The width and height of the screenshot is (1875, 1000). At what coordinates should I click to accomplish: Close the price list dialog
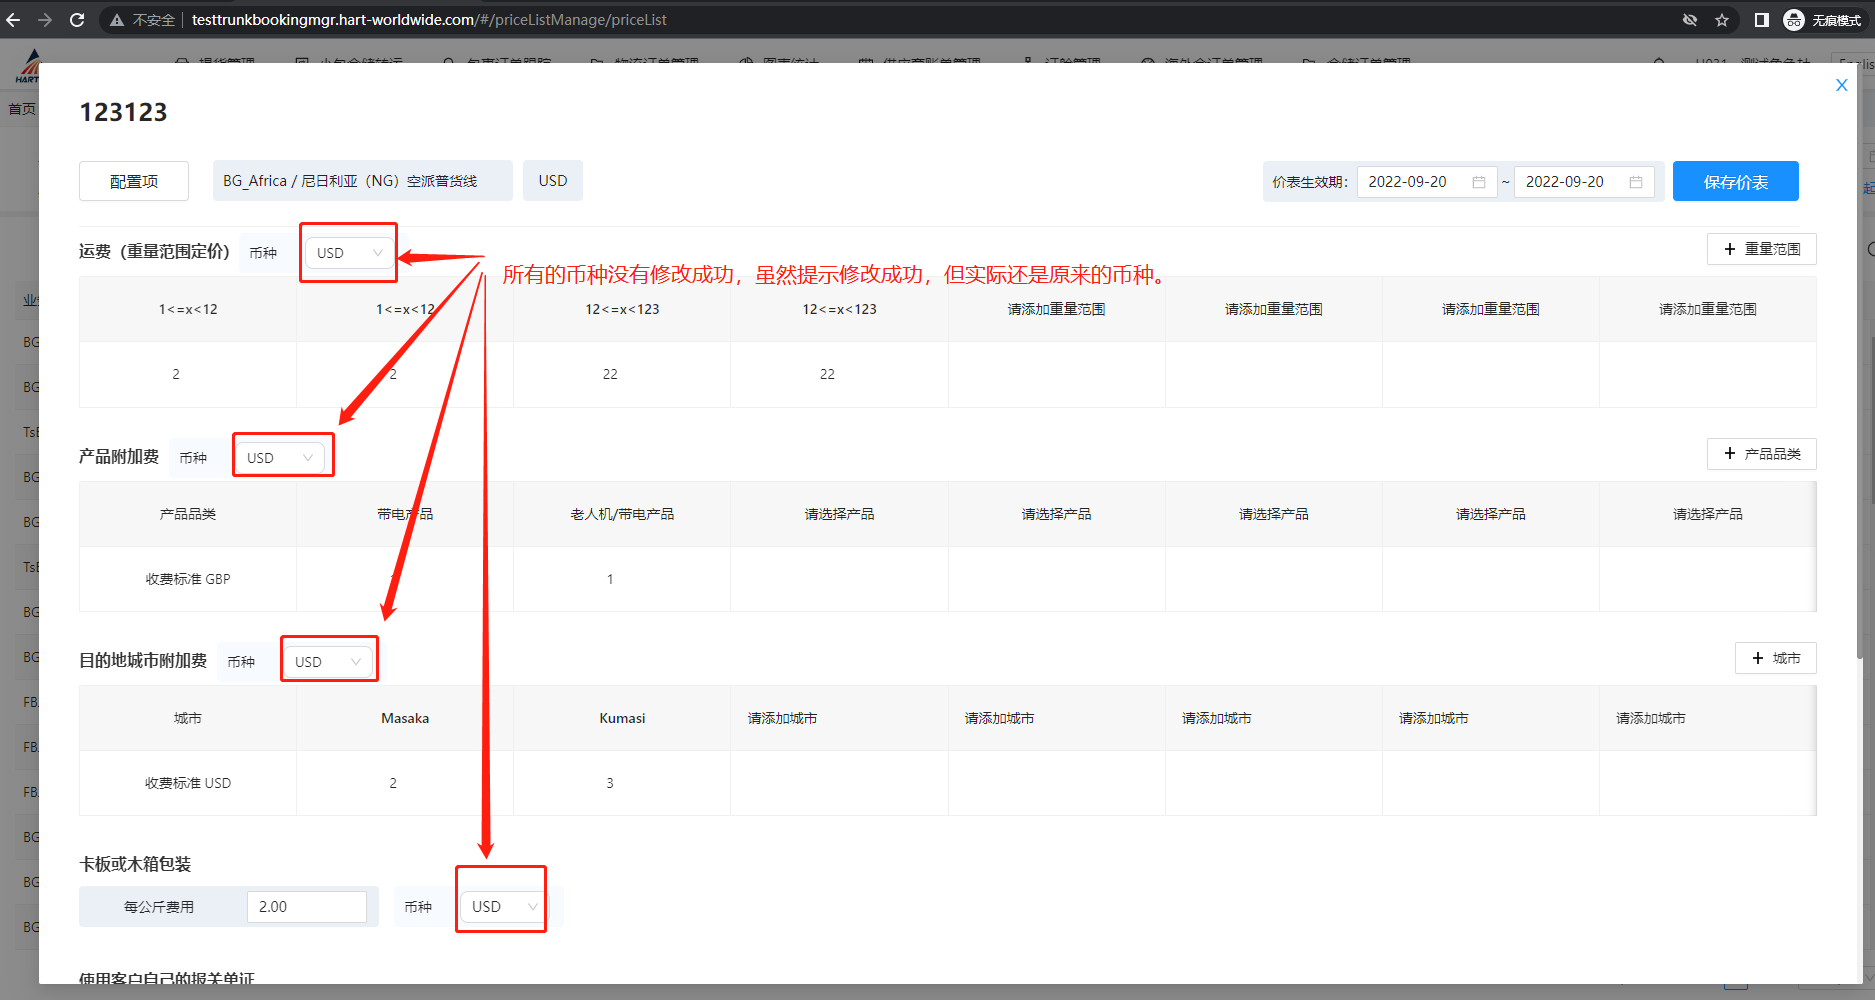point(1841,86)
